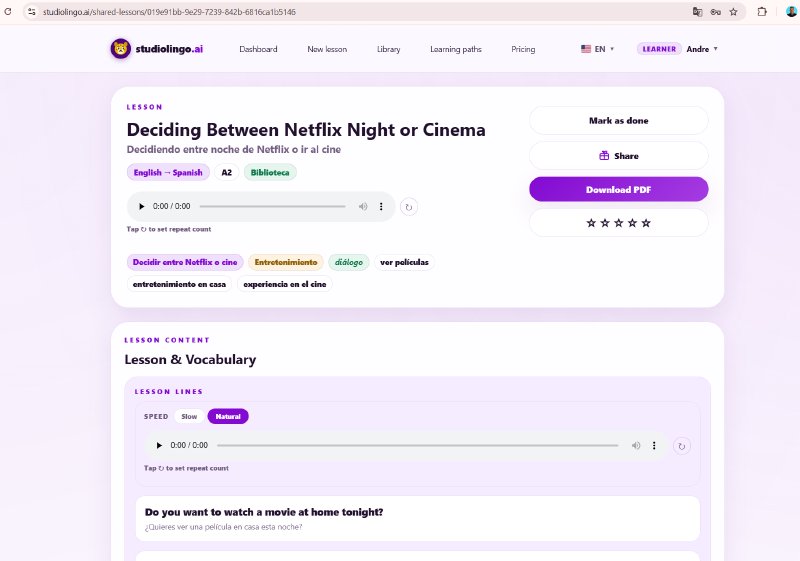Reload the page with browser refresh icon
Image resolution: width=800 pixels, height=561 pixels.
coord(8,11)
